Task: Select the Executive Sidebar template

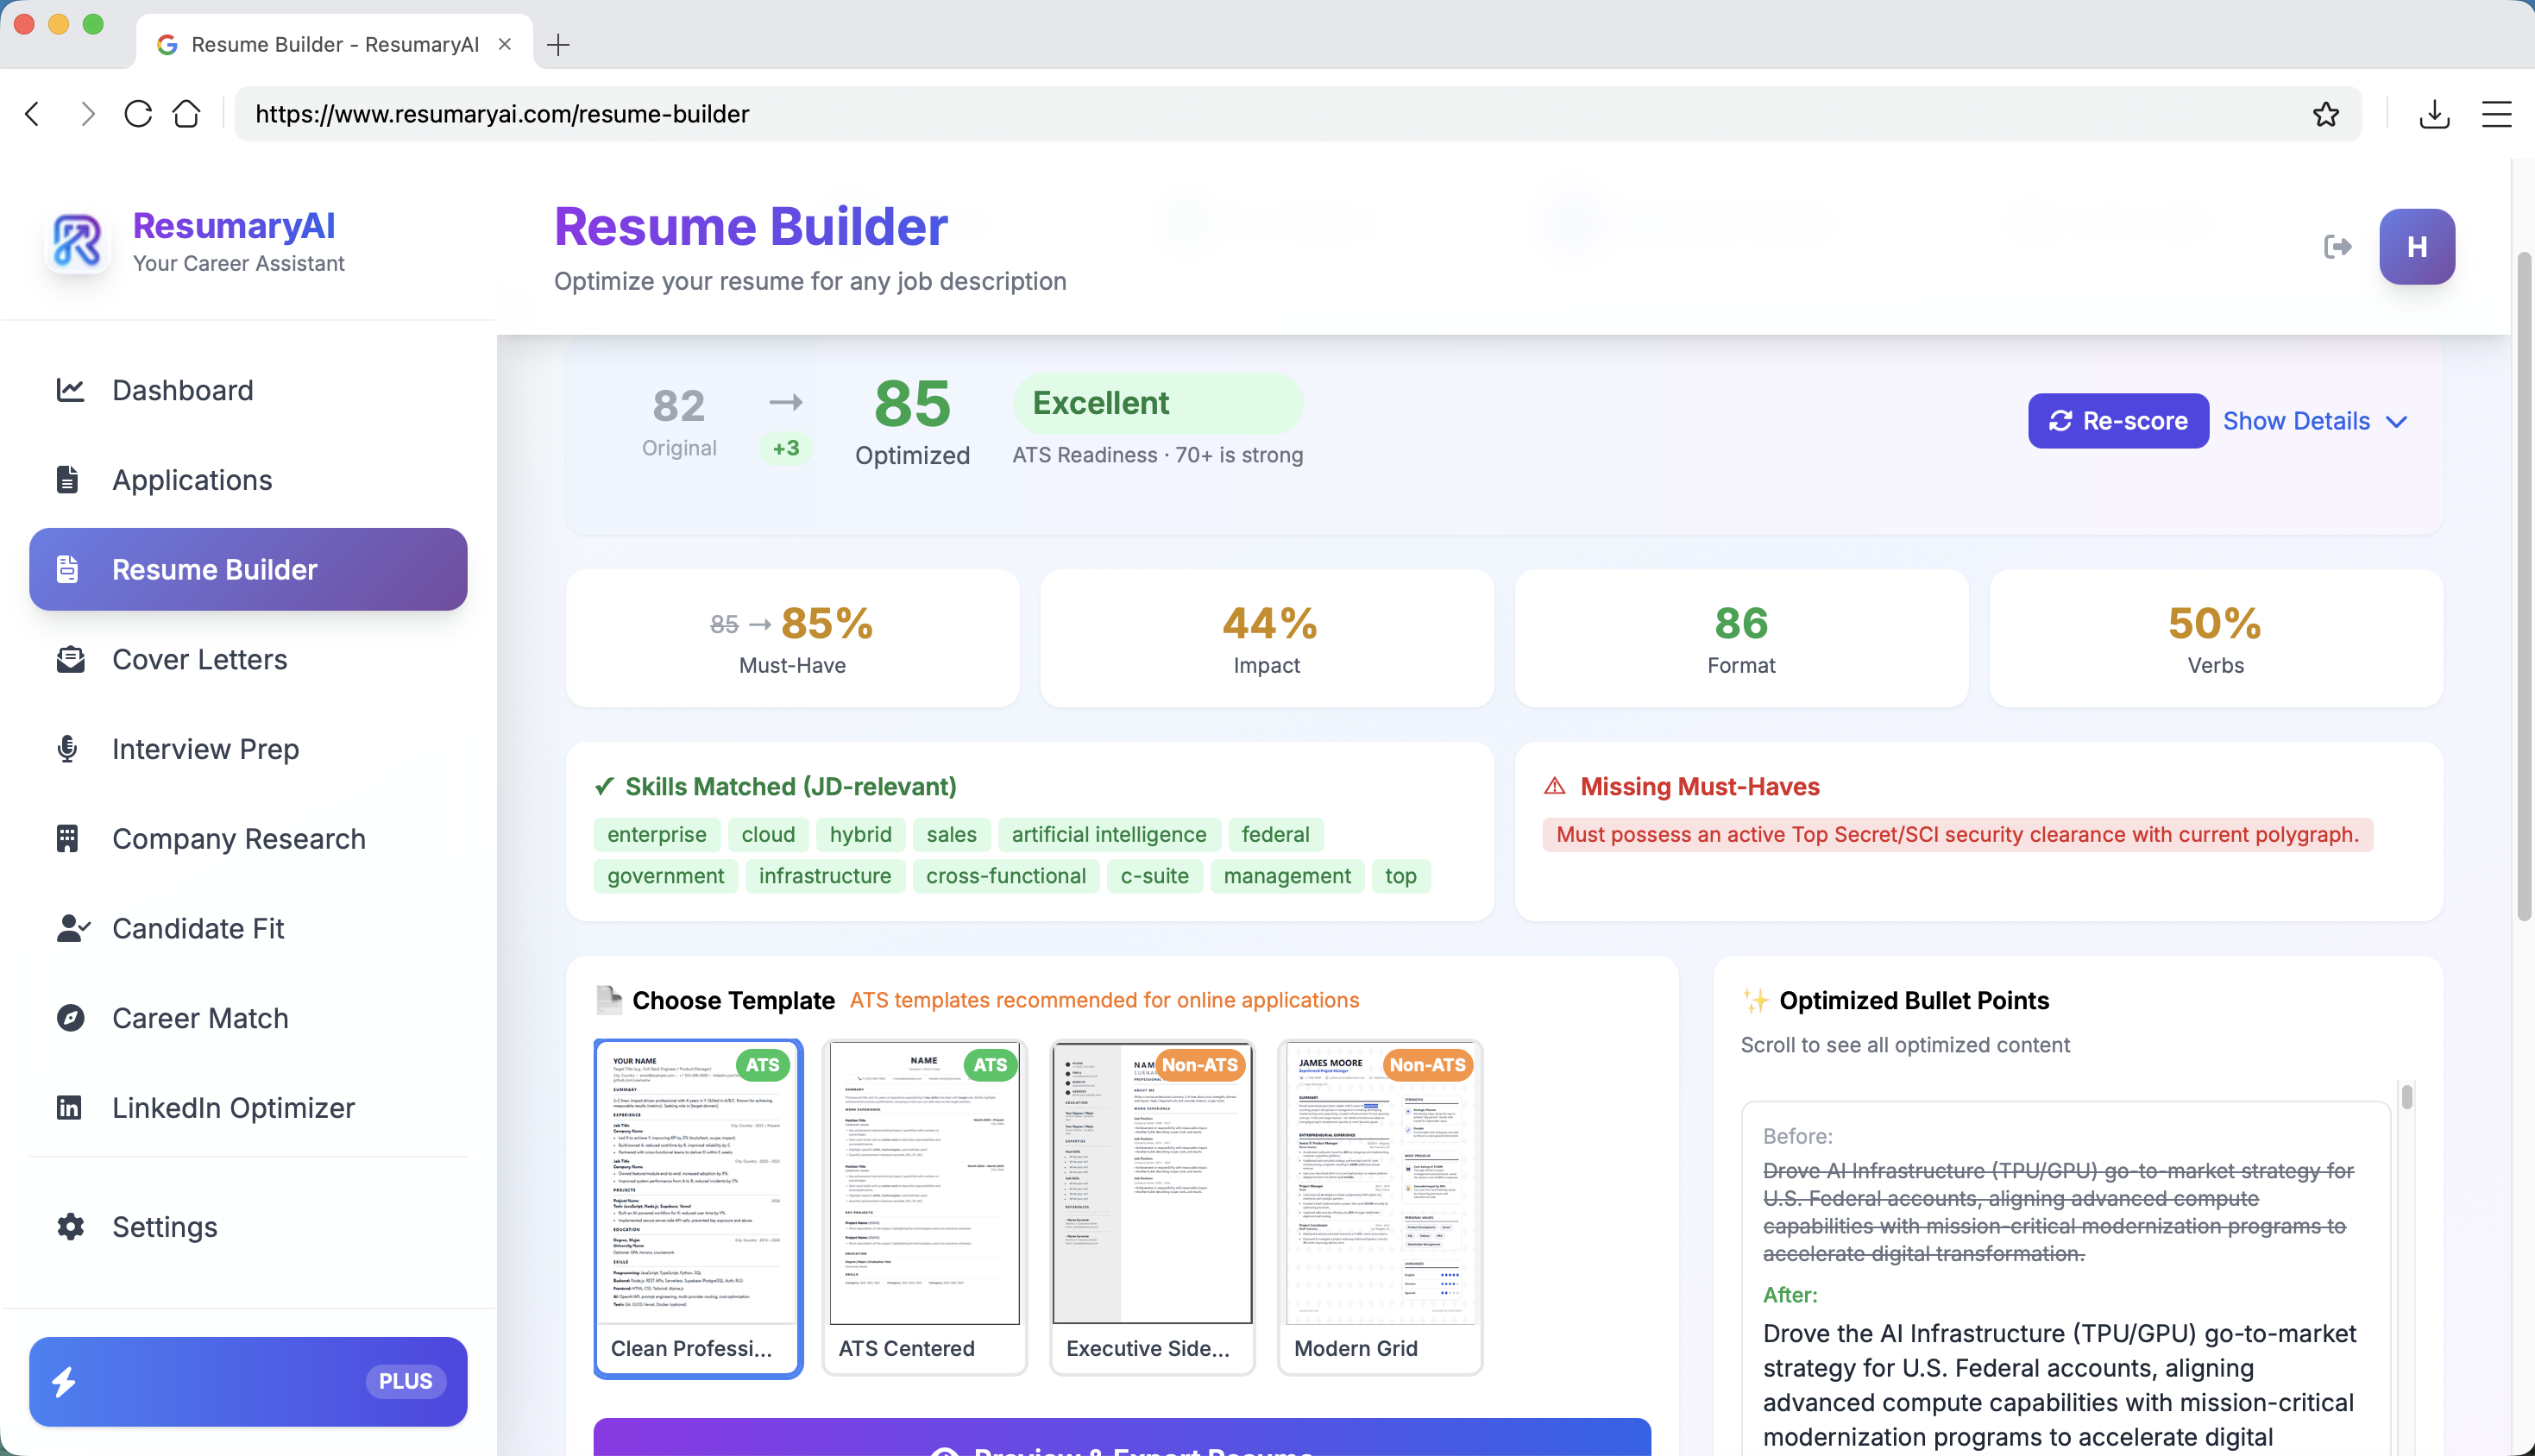Action: [1152, 1208]
